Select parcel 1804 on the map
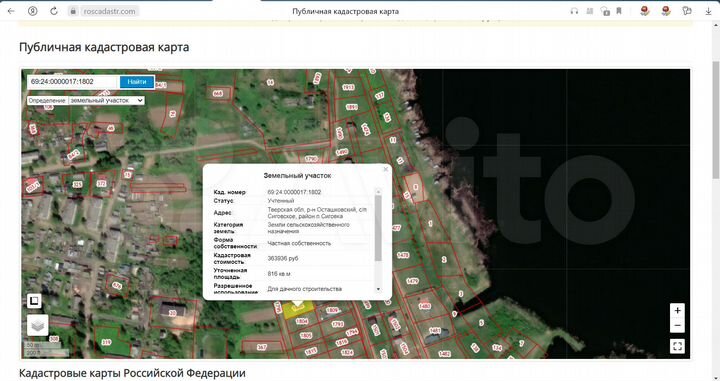 (302, 322)
